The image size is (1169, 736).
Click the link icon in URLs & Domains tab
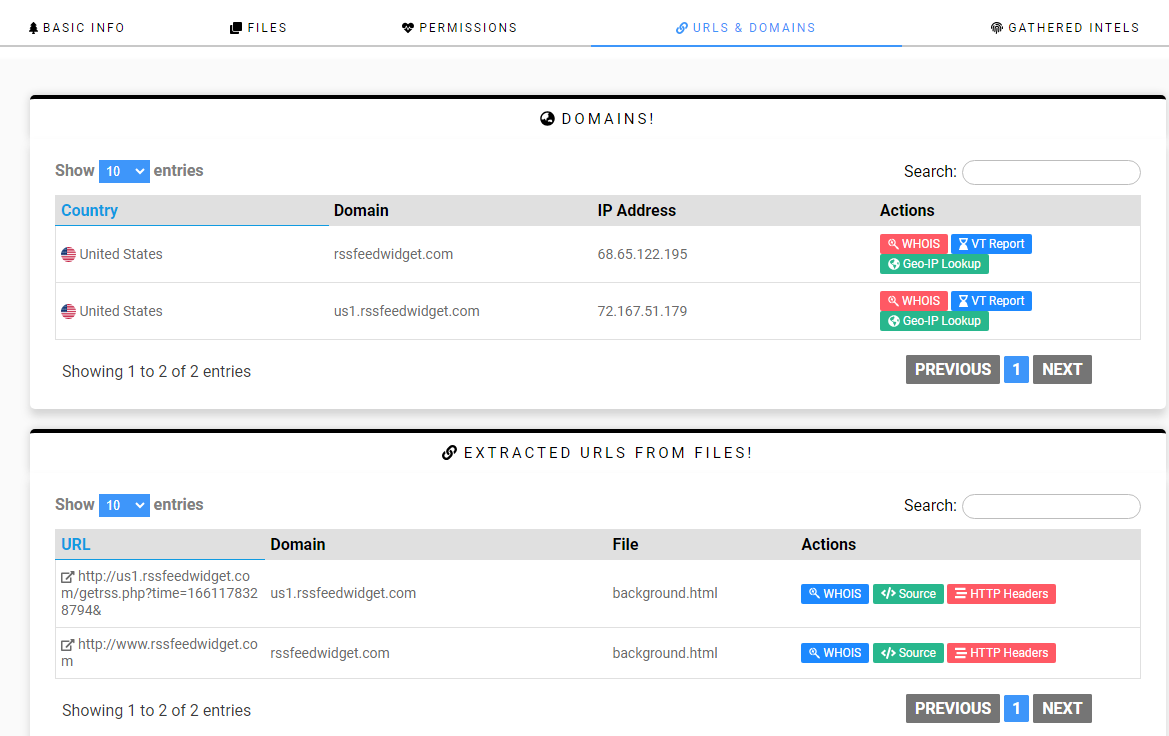click(681, 28)
